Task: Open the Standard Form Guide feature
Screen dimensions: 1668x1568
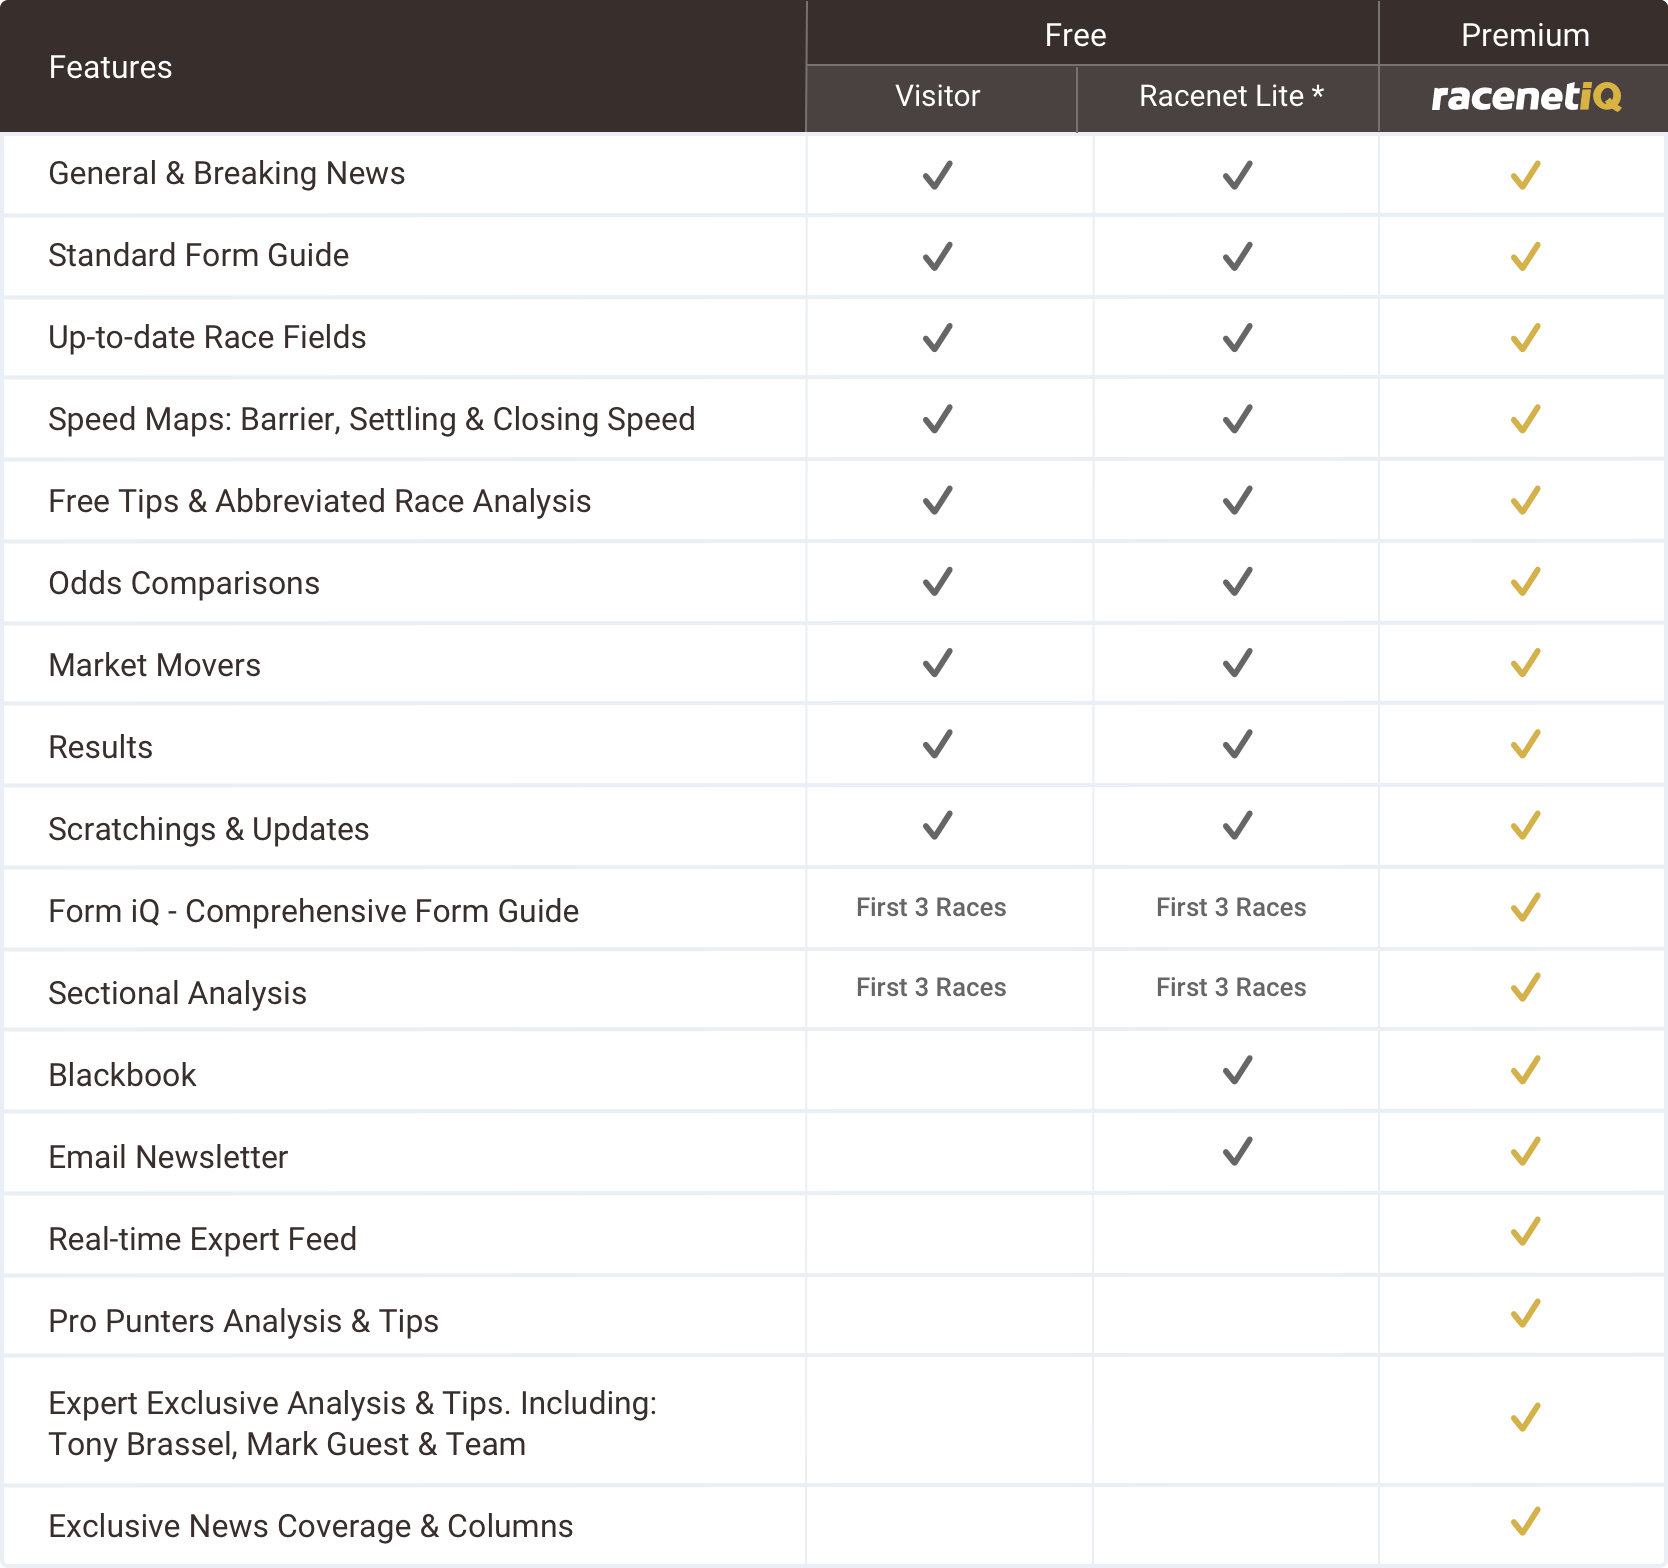Action: tap(198, 256)
